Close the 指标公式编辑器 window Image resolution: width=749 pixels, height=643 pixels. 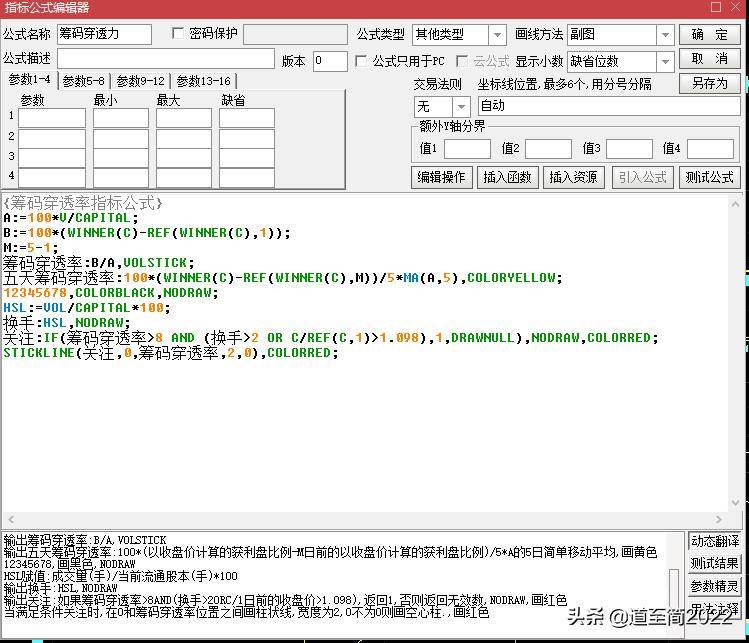click(736, 7)
